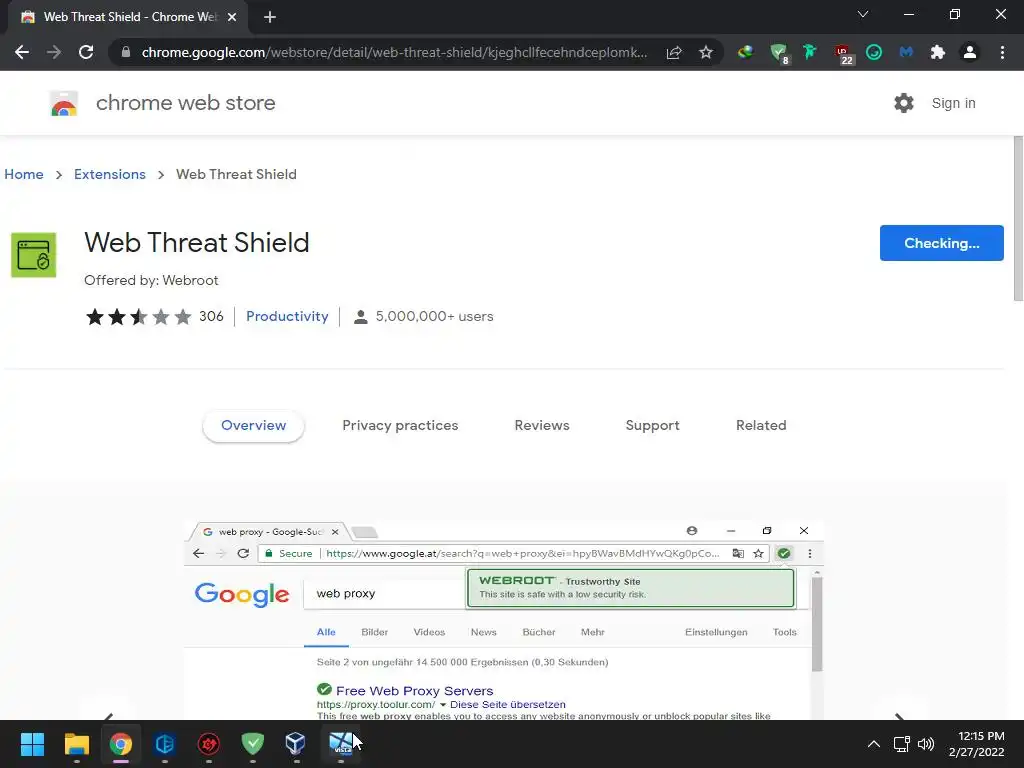Open Chrome's three-dot menu
Image resolution: width=1024 pixels, height=768 pixels.
pos(1002,52)
